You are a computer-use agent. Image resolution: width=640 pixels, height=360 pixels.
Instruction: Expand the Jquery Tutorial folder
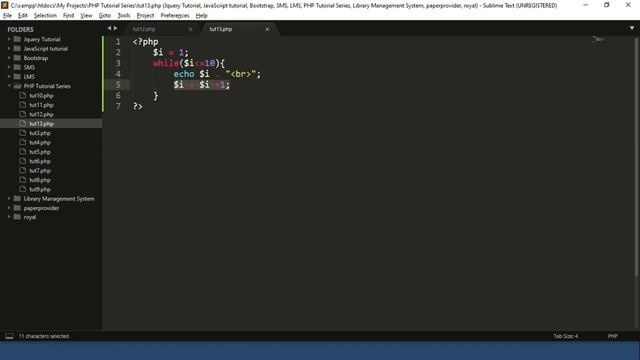pyautogui.click(x=9, y=39)
